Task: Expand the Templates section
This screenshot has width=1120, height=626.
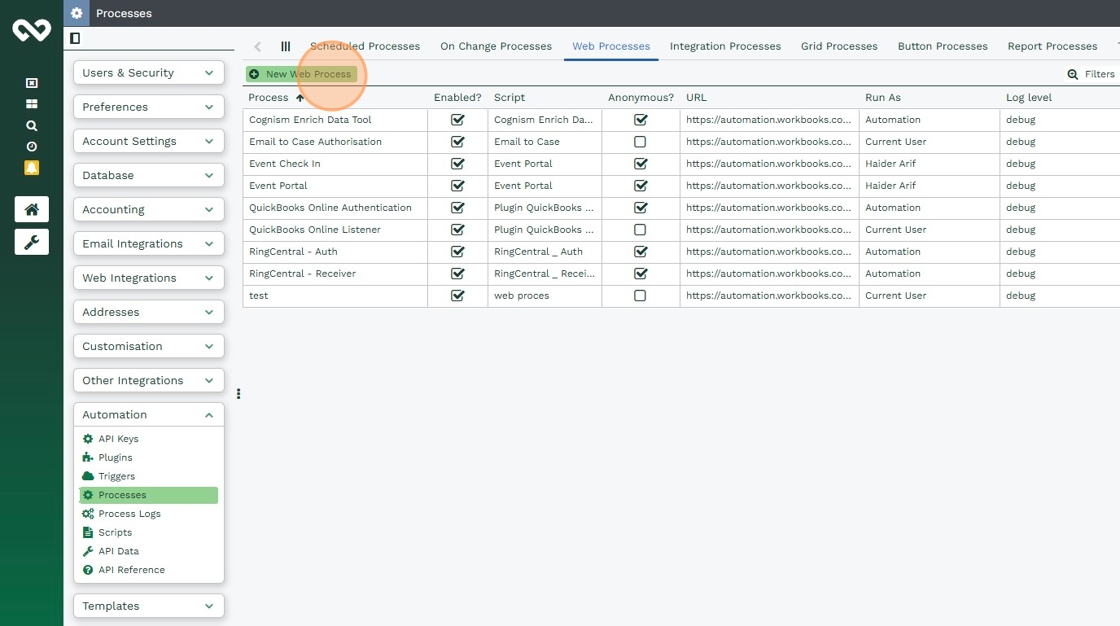Action: (x=148, y=606)
